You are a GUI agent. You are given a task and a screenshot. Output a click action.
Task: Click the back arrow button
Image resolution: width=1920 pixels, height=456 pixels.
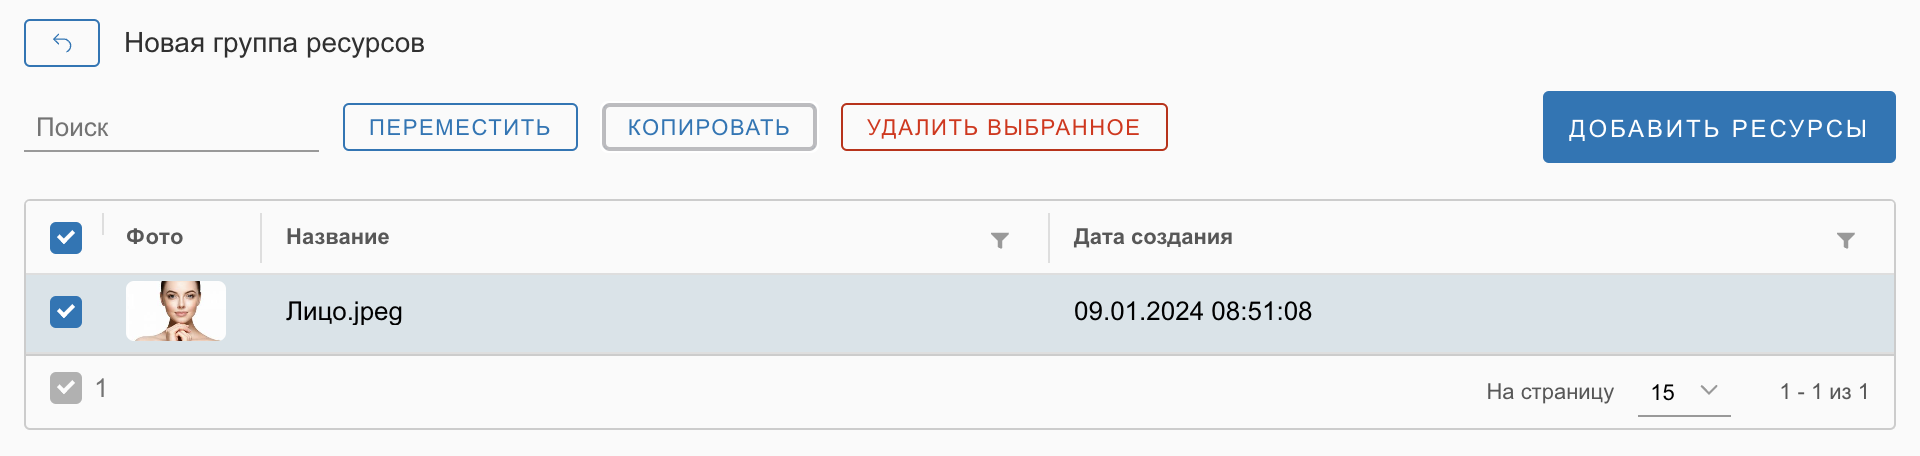pyautogui.click(x=62, y=43)
